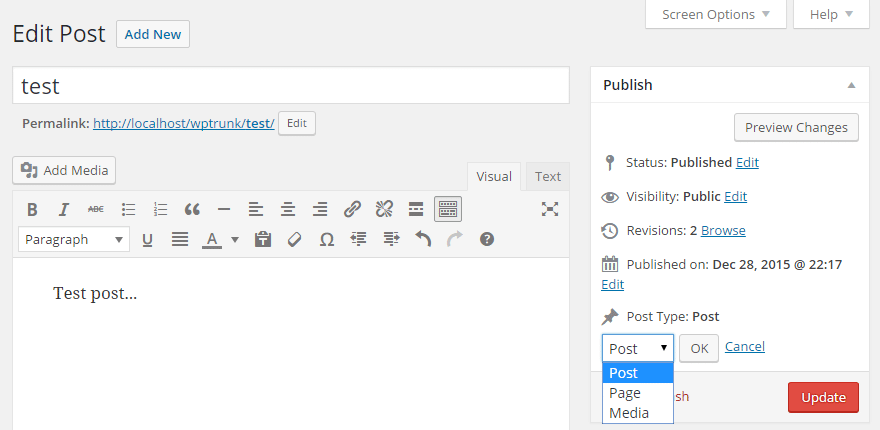Browse post revisions link

pyautogui.click(x=723, y=231)
